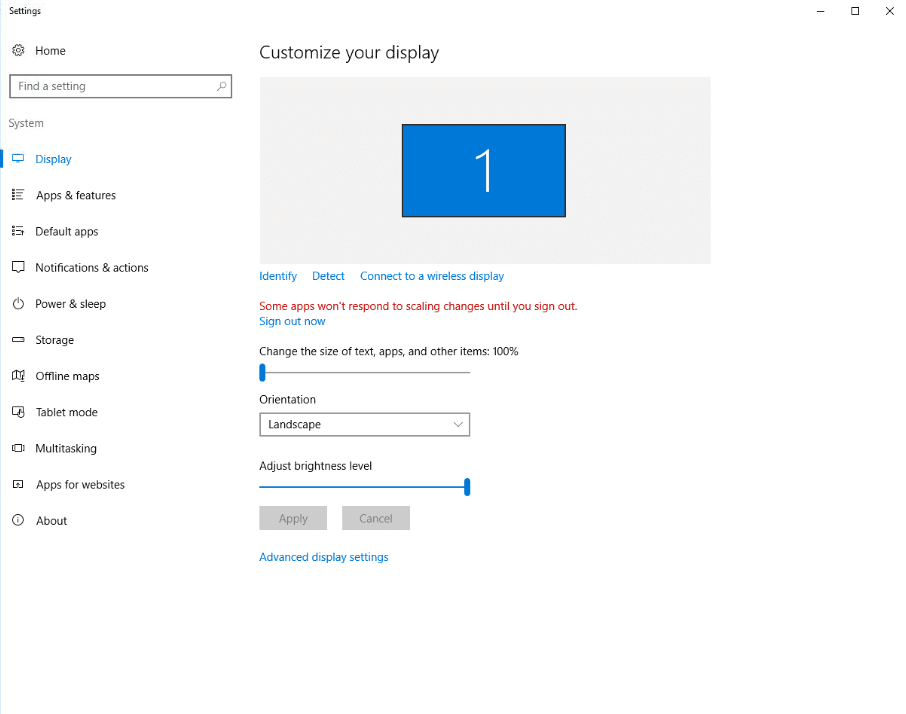
Task: Click the Offline maps map icon
Action: [18, 375]
